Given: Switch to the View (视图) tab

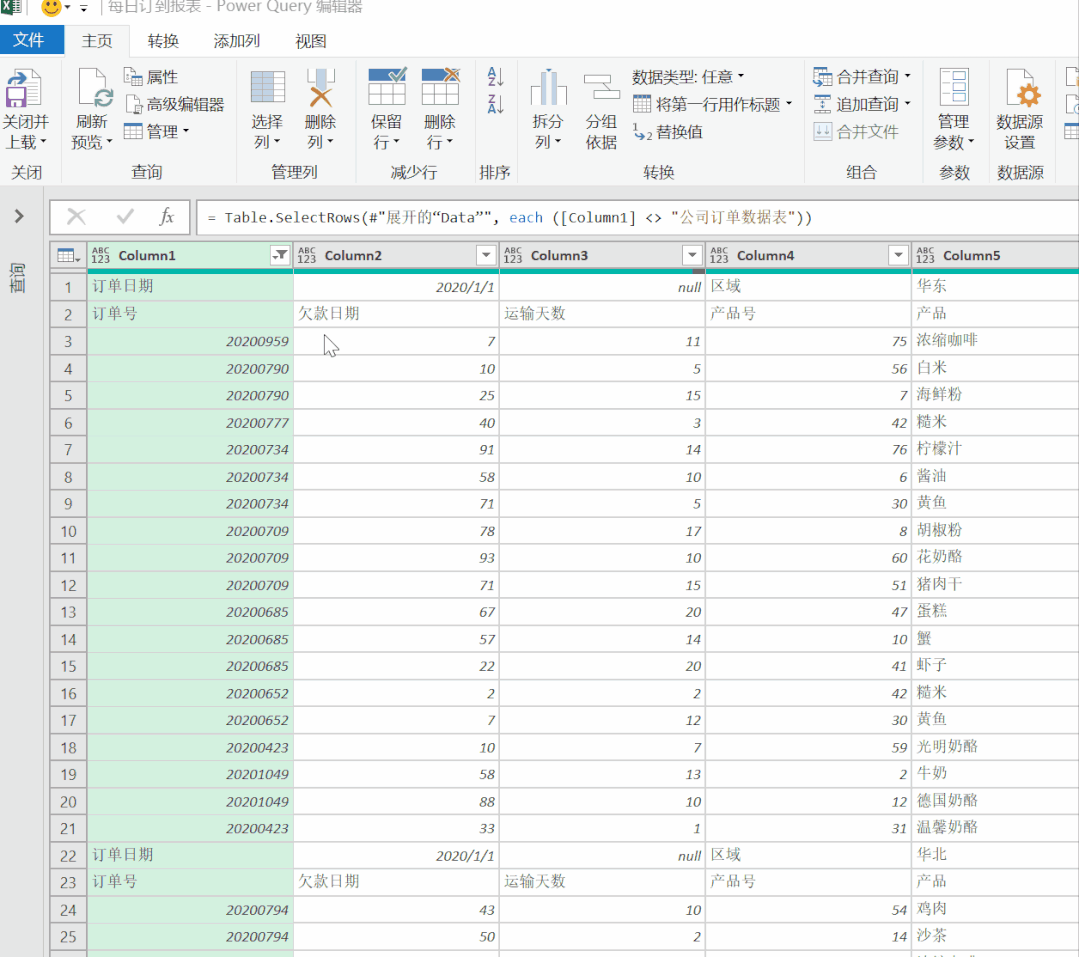Looking at the screenshot, I should 310,41.
